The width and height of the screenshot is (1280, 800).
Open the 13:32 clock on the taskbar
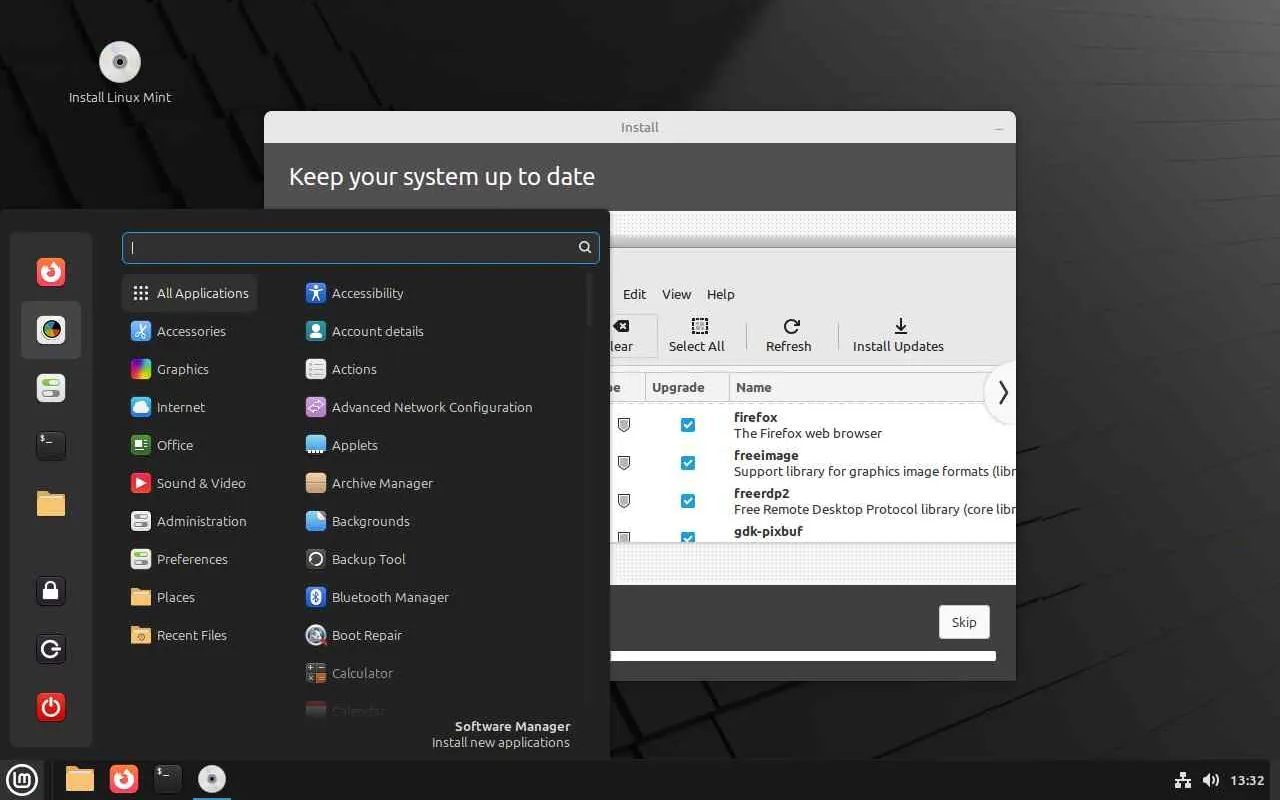click(1247, 780)
